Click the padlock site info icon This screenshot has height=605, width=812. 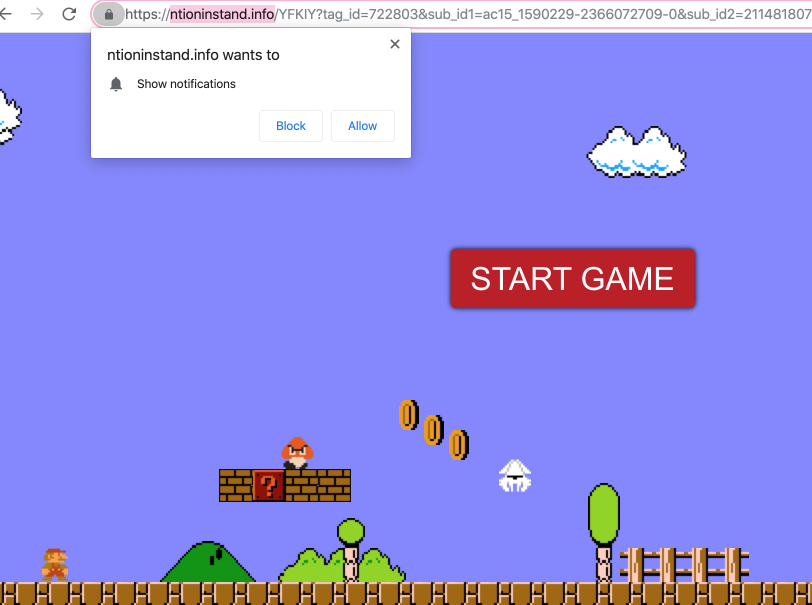[109, 14]
